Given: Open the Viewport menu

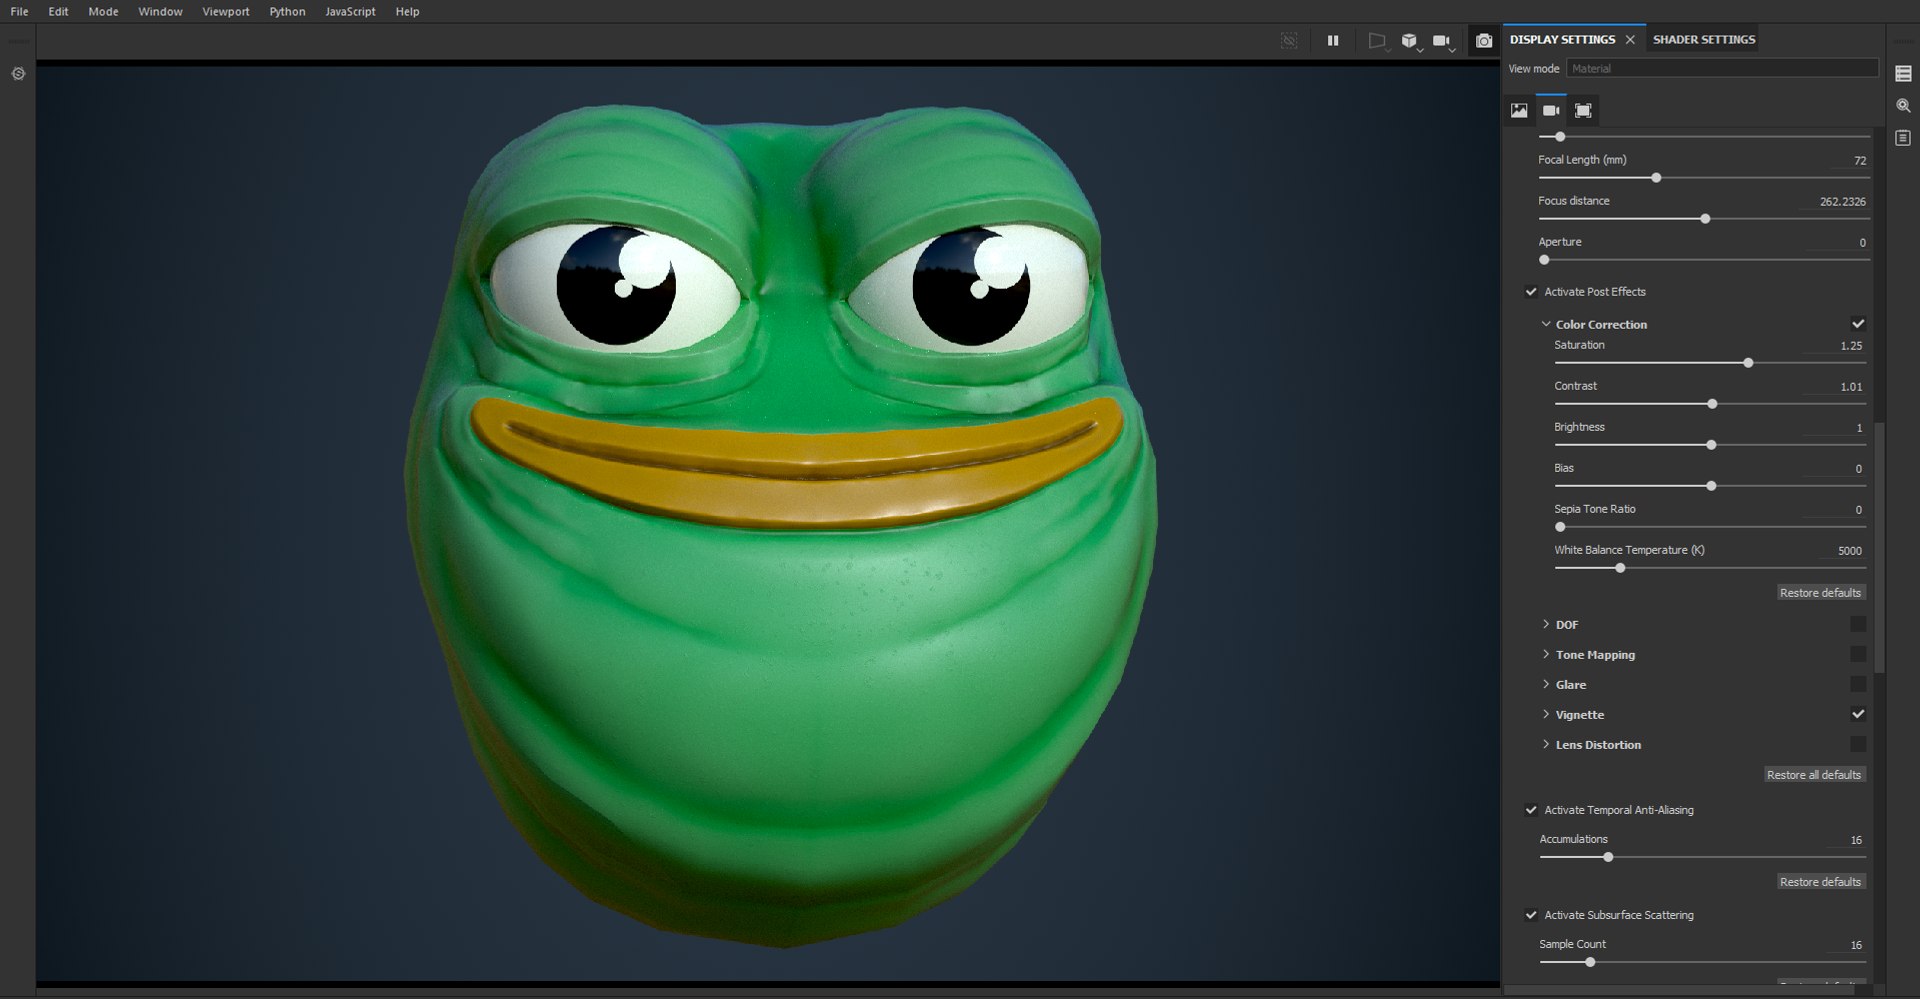Looking at the screenshot, I should tap(226, 11).
